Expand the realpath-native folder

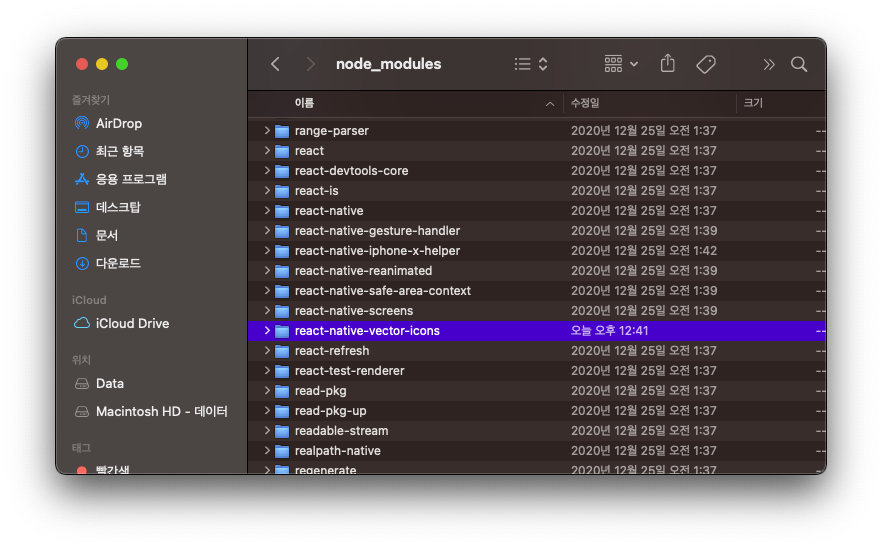click(267, 451)
